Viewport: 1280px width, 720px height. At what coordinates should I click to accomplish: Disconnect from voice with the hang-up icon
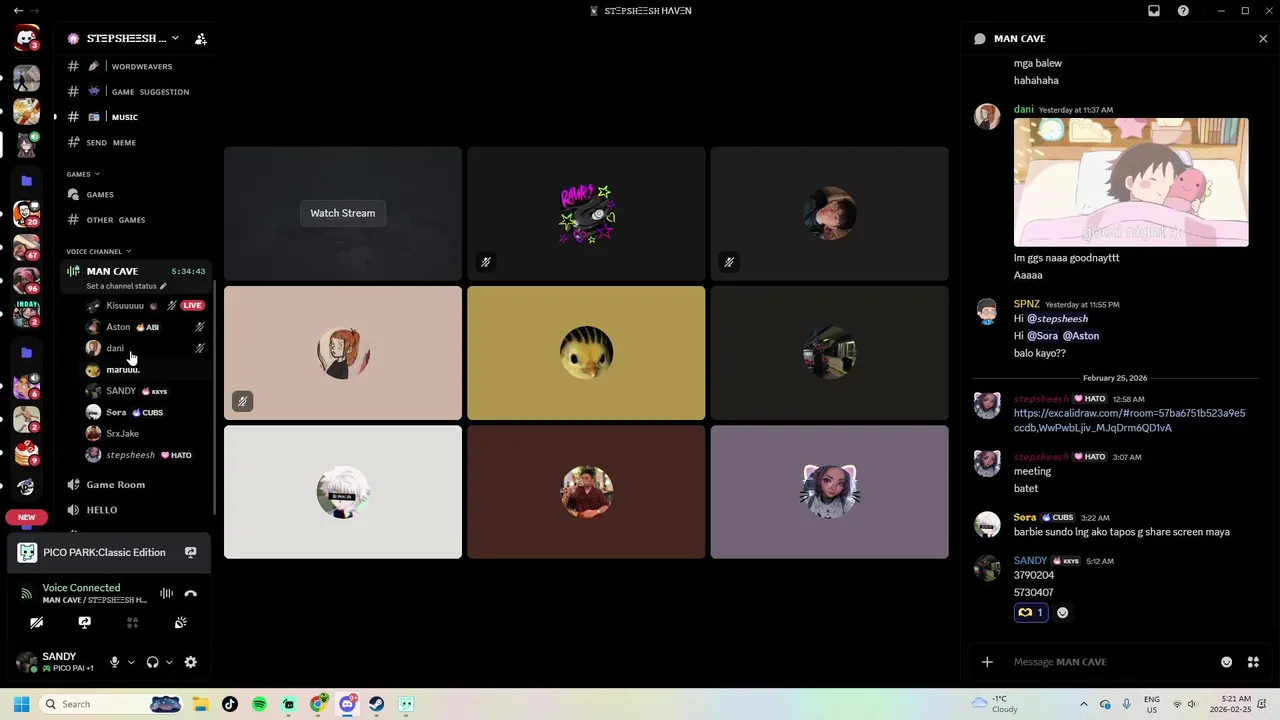point(190,593)
